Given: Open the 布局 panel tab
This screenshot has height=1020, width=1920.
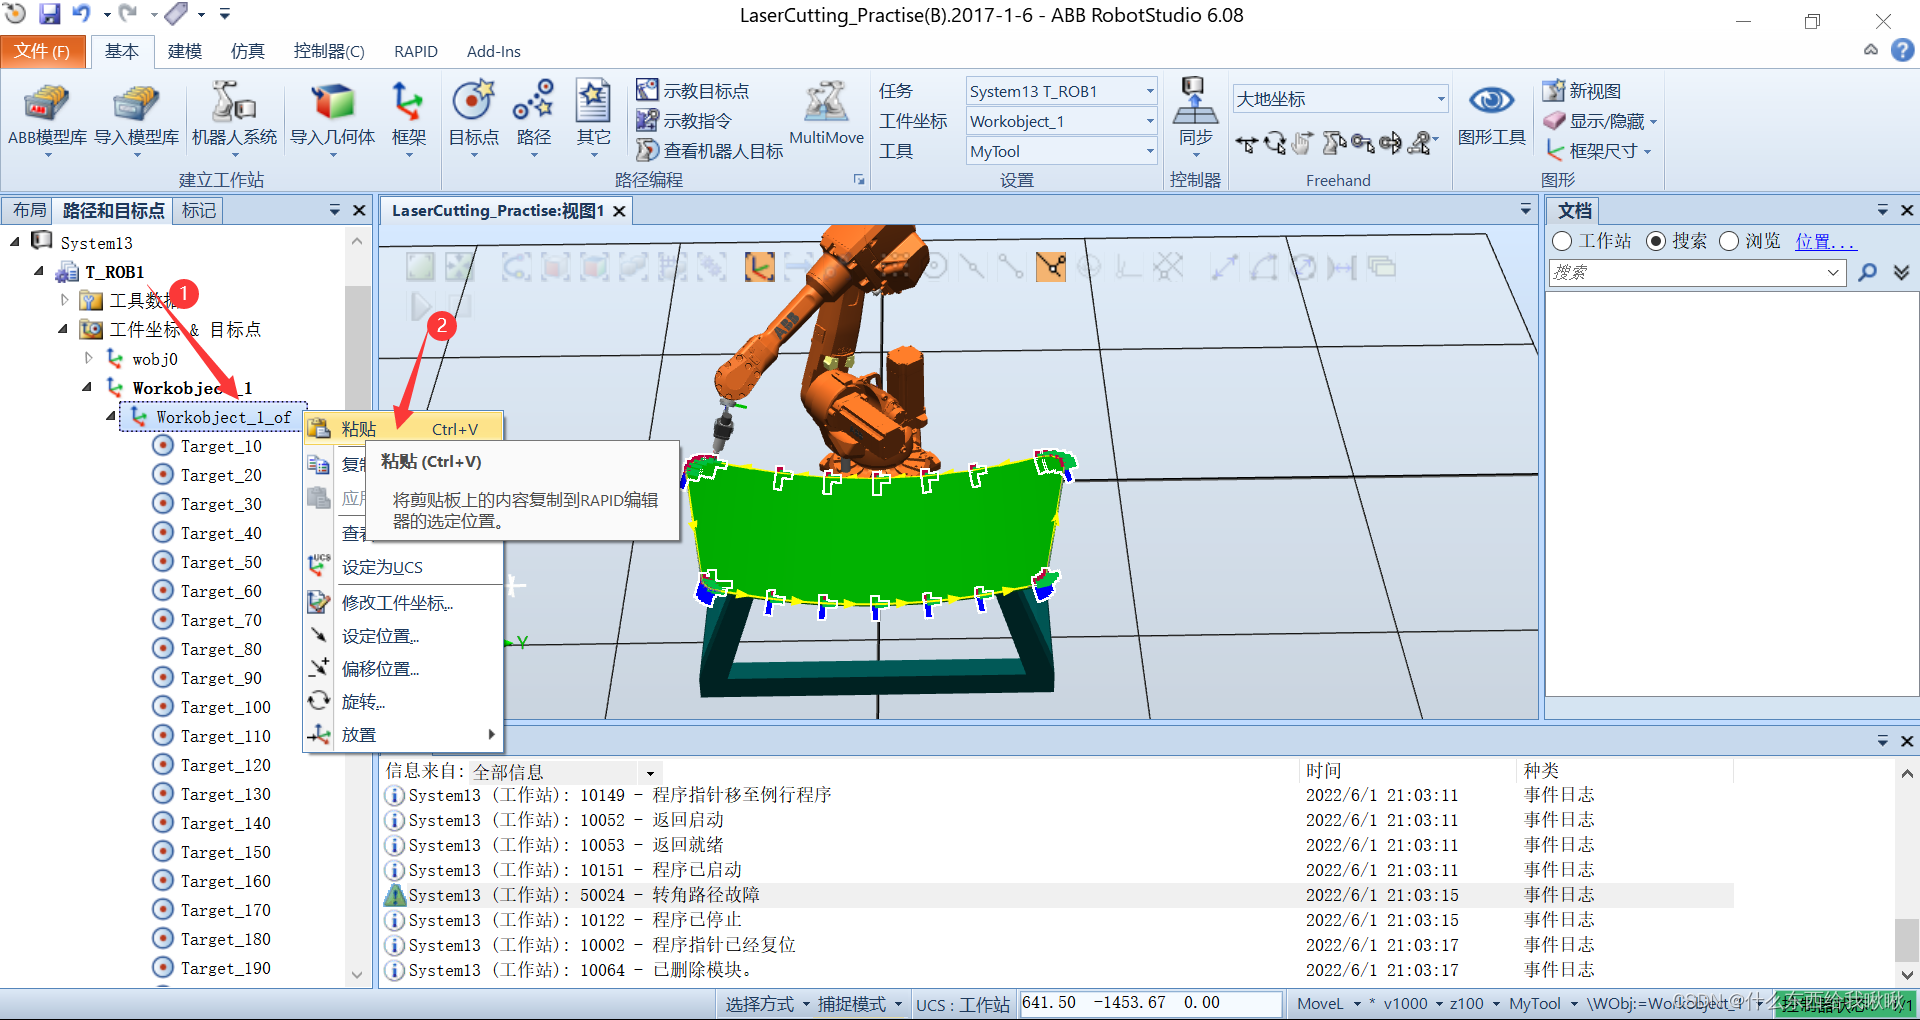Looking at the screenshot, I should [x=29, y=210].
